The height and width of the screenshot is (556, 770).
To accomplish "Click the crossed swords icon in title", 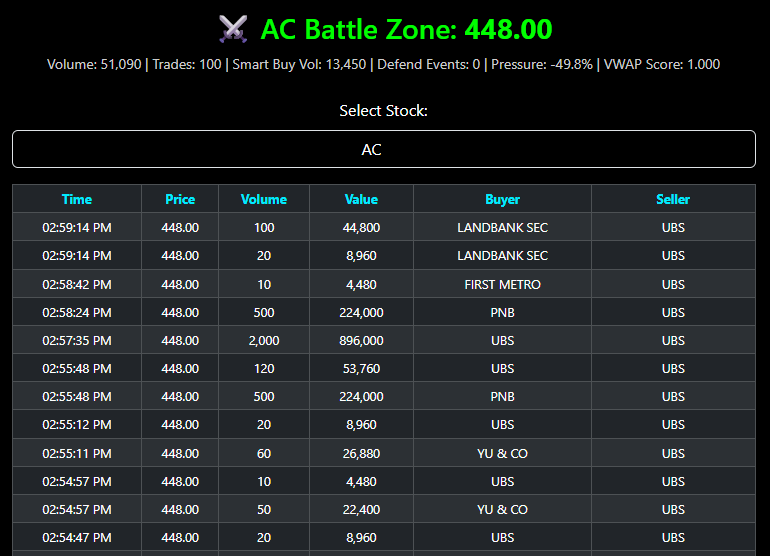I will [233, 30].
